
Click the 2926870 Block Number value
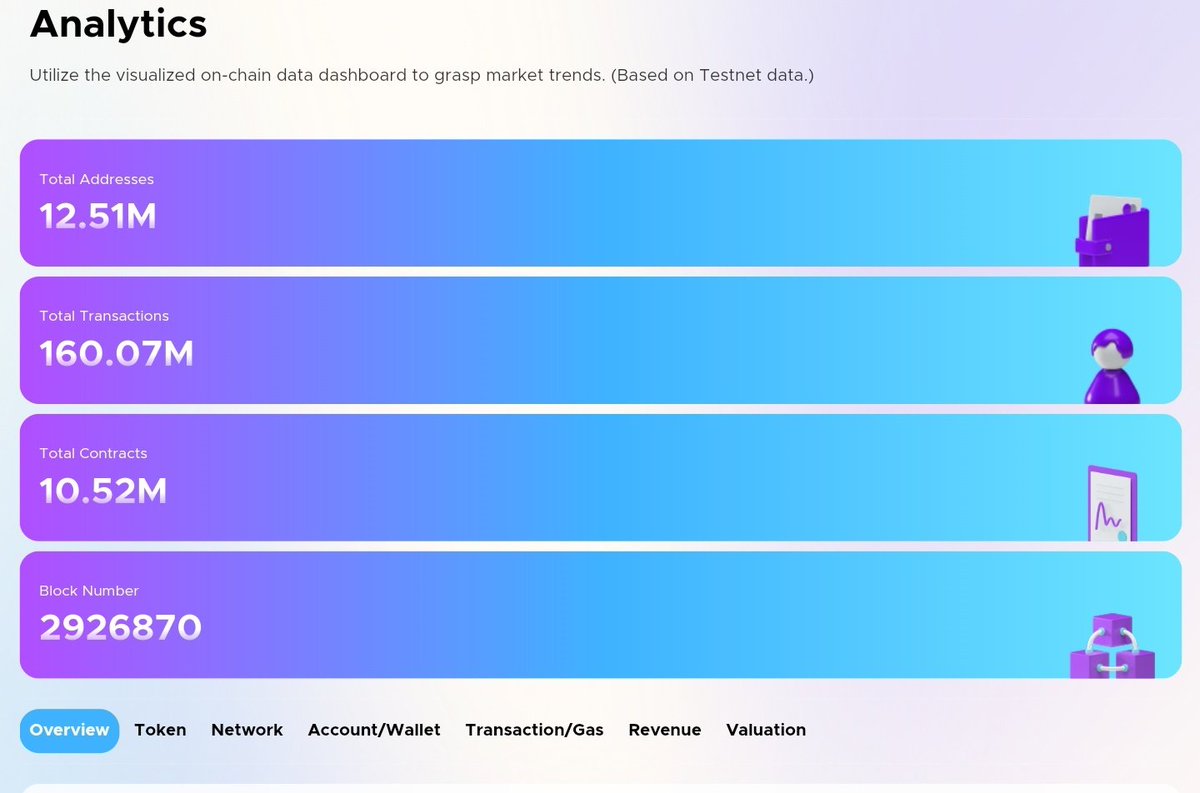(x=120, y=627)
